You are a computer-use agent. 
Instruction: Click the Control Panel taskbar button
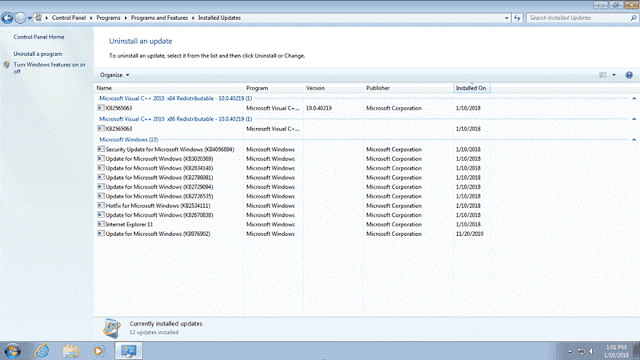tap(129, 351)
